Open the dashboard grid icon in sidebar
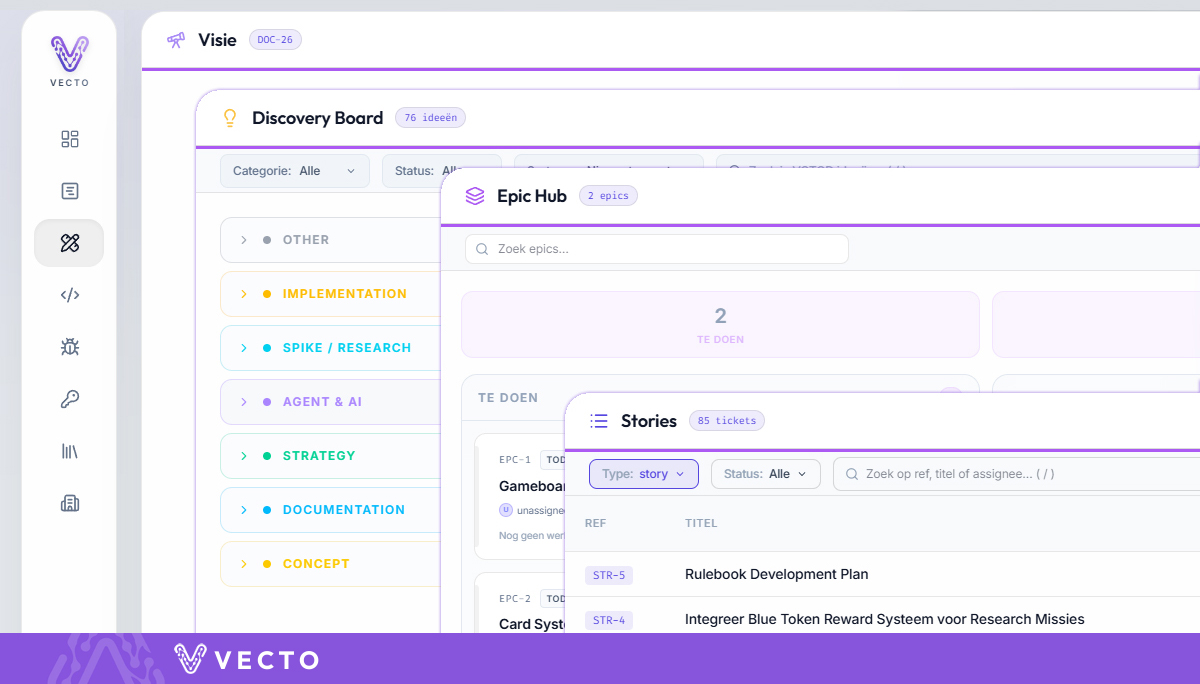Screen dimensions: 1200x684 69,139
